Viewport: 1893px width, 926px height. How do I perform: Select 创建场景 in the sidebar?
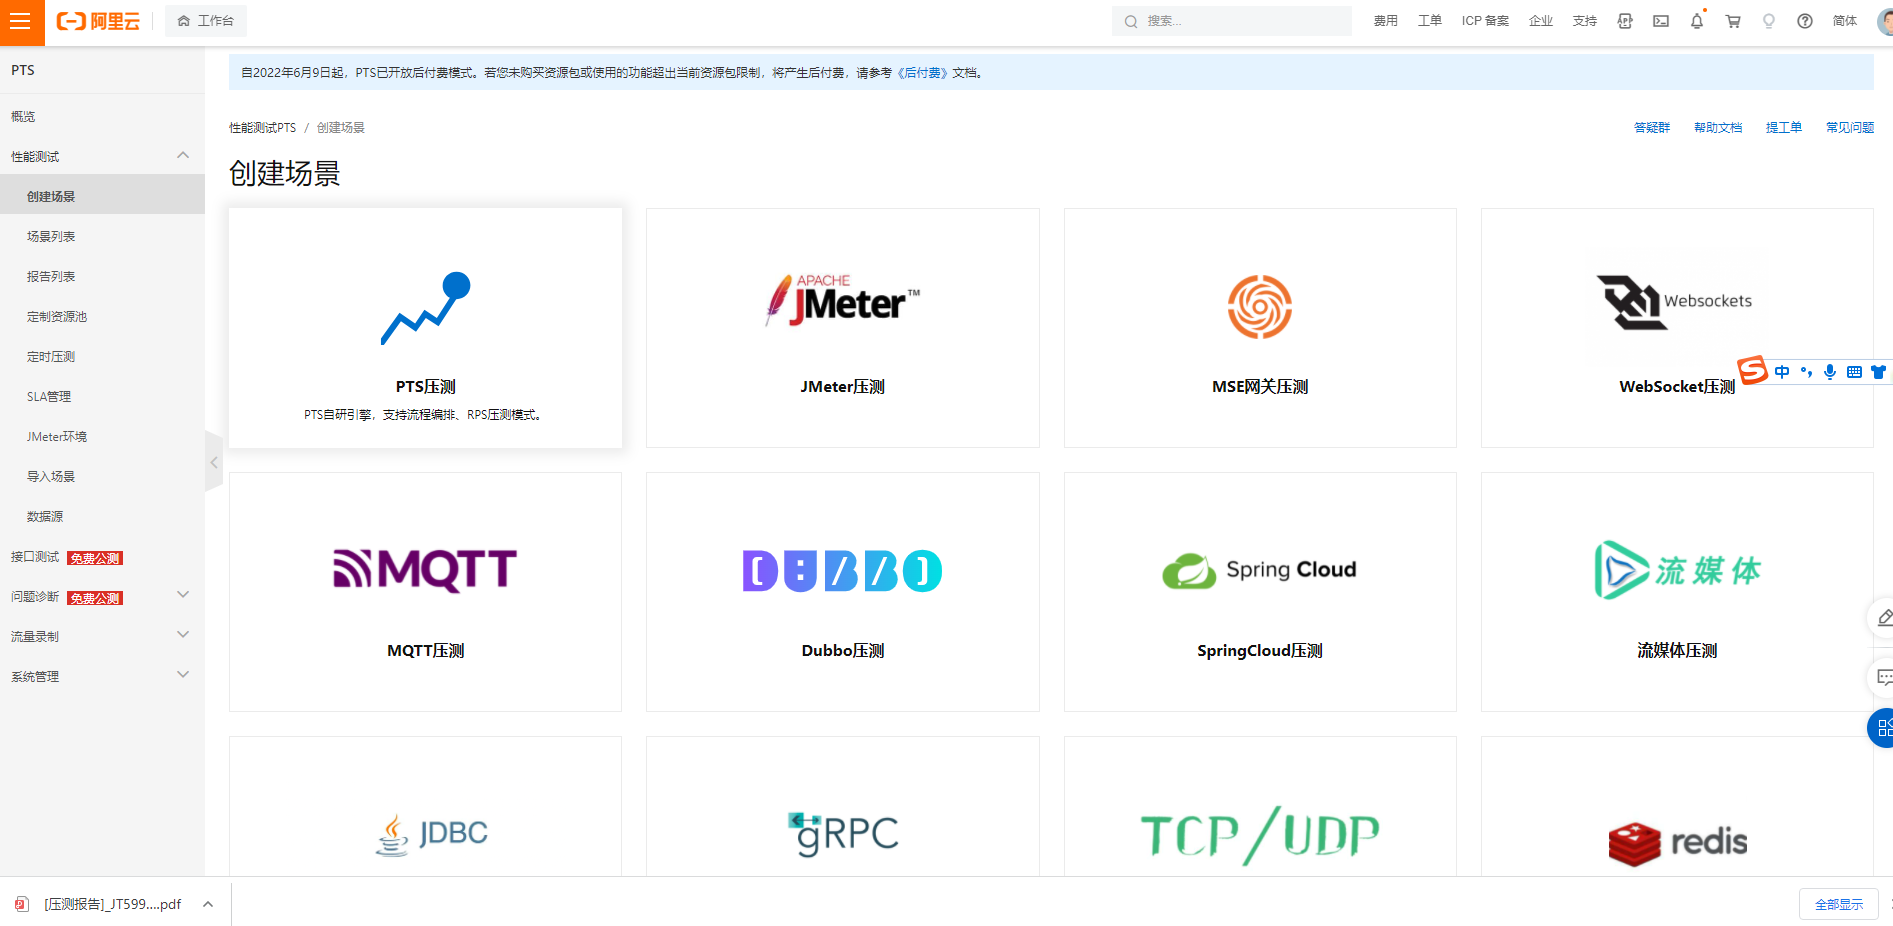102,196
